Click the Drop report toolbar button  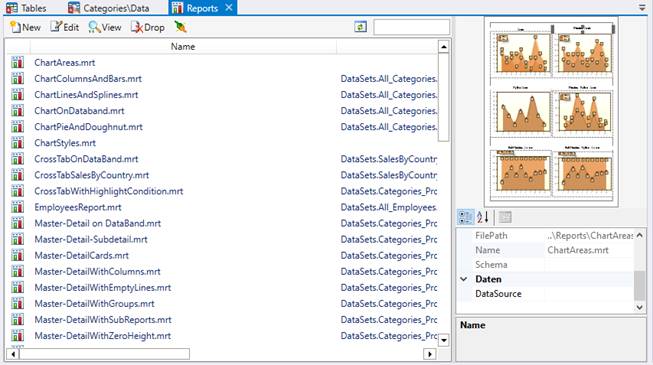pos(148,28)
